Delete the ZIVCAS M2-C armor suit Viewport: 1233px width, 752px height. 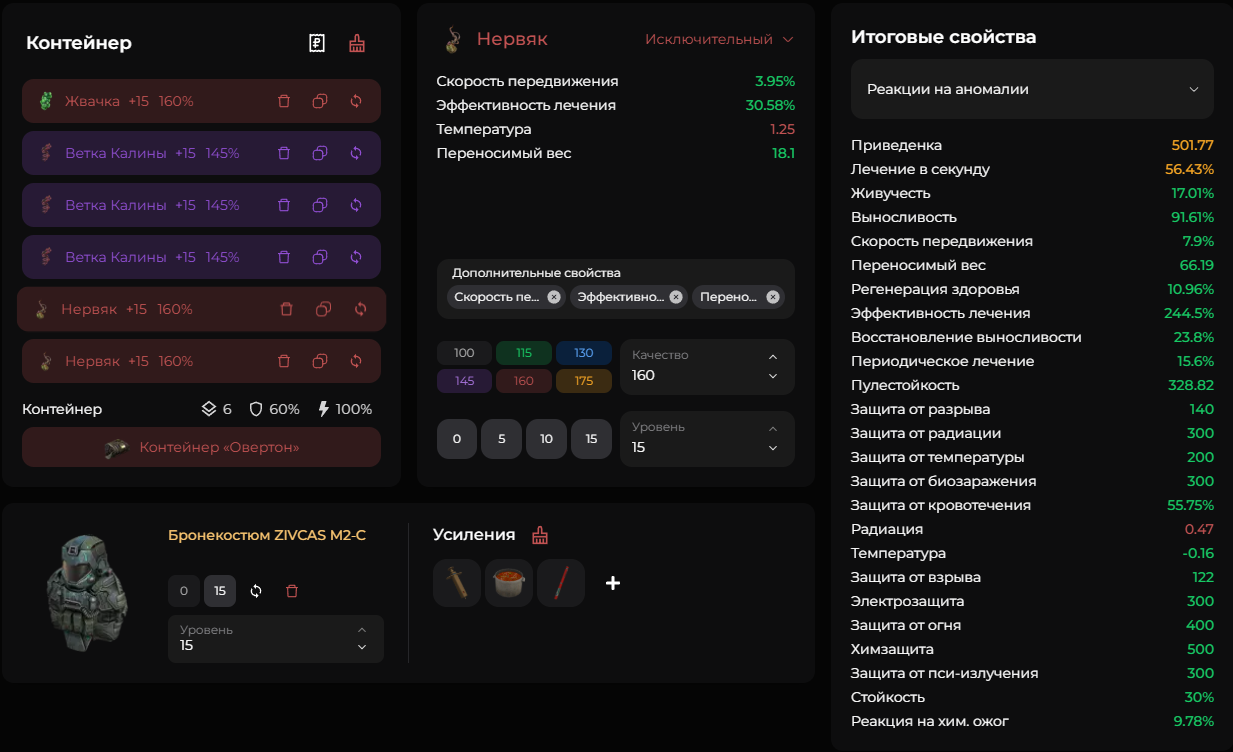292,591
